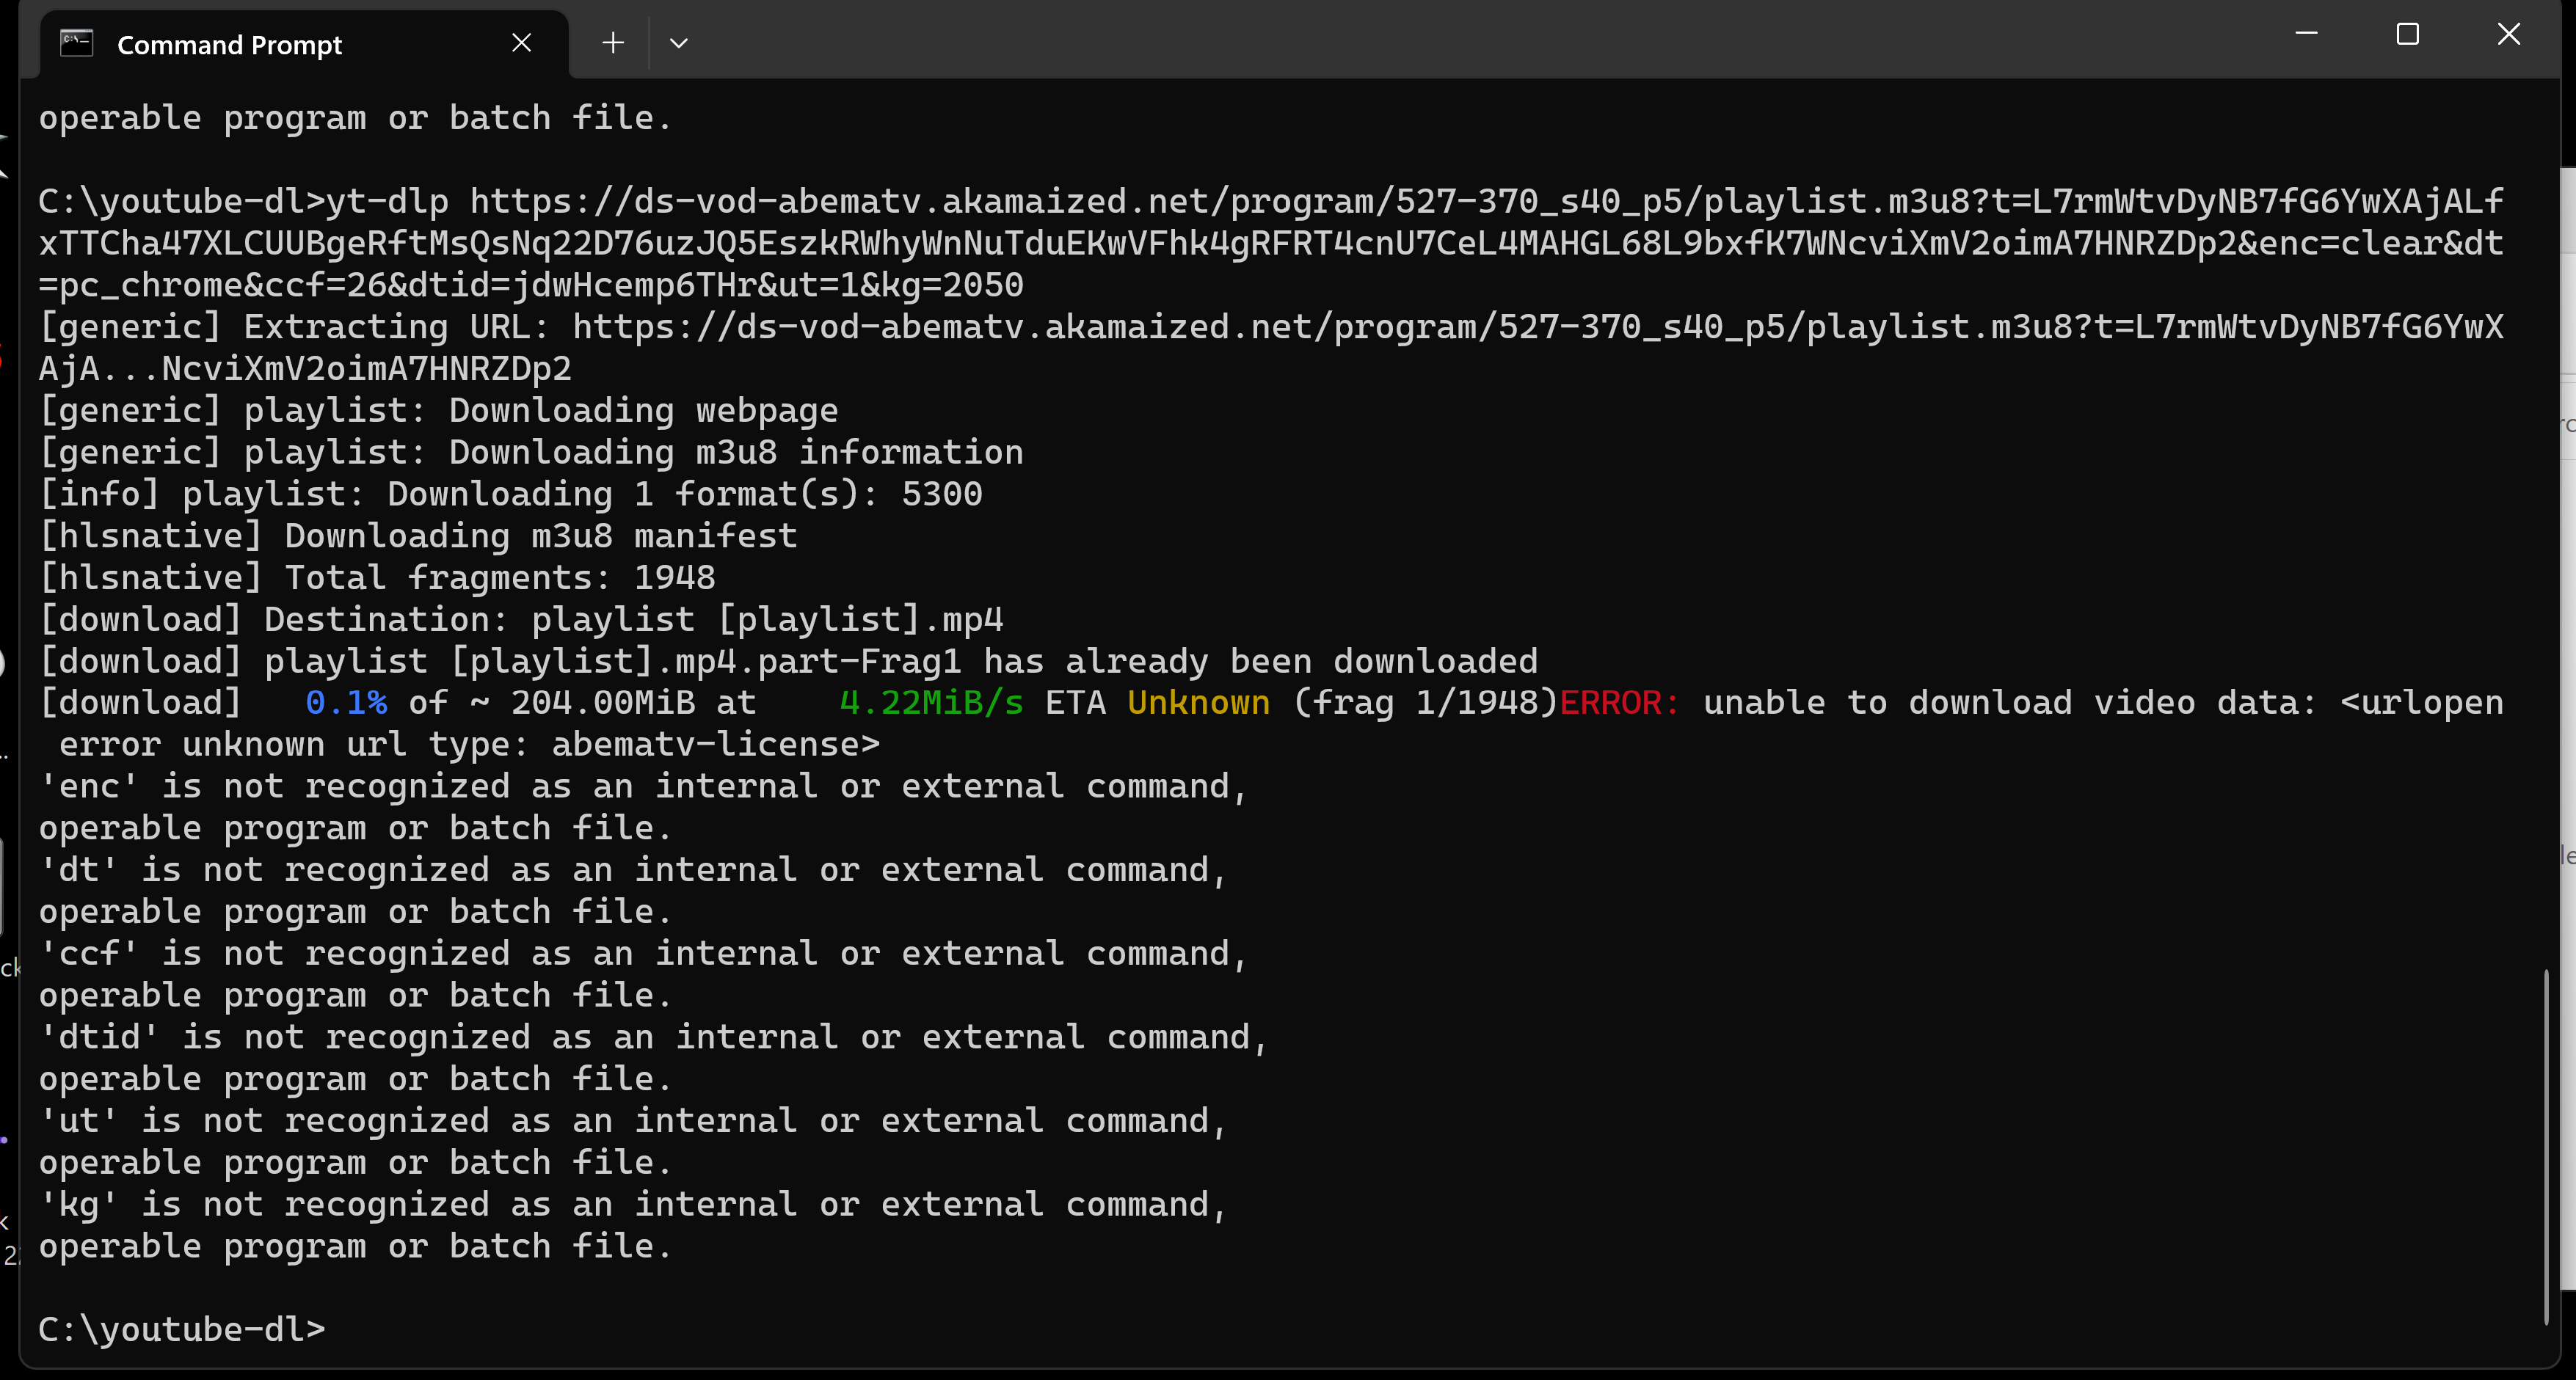
Task: Click the URL in the yt-dlp command
Action: 1270,243
